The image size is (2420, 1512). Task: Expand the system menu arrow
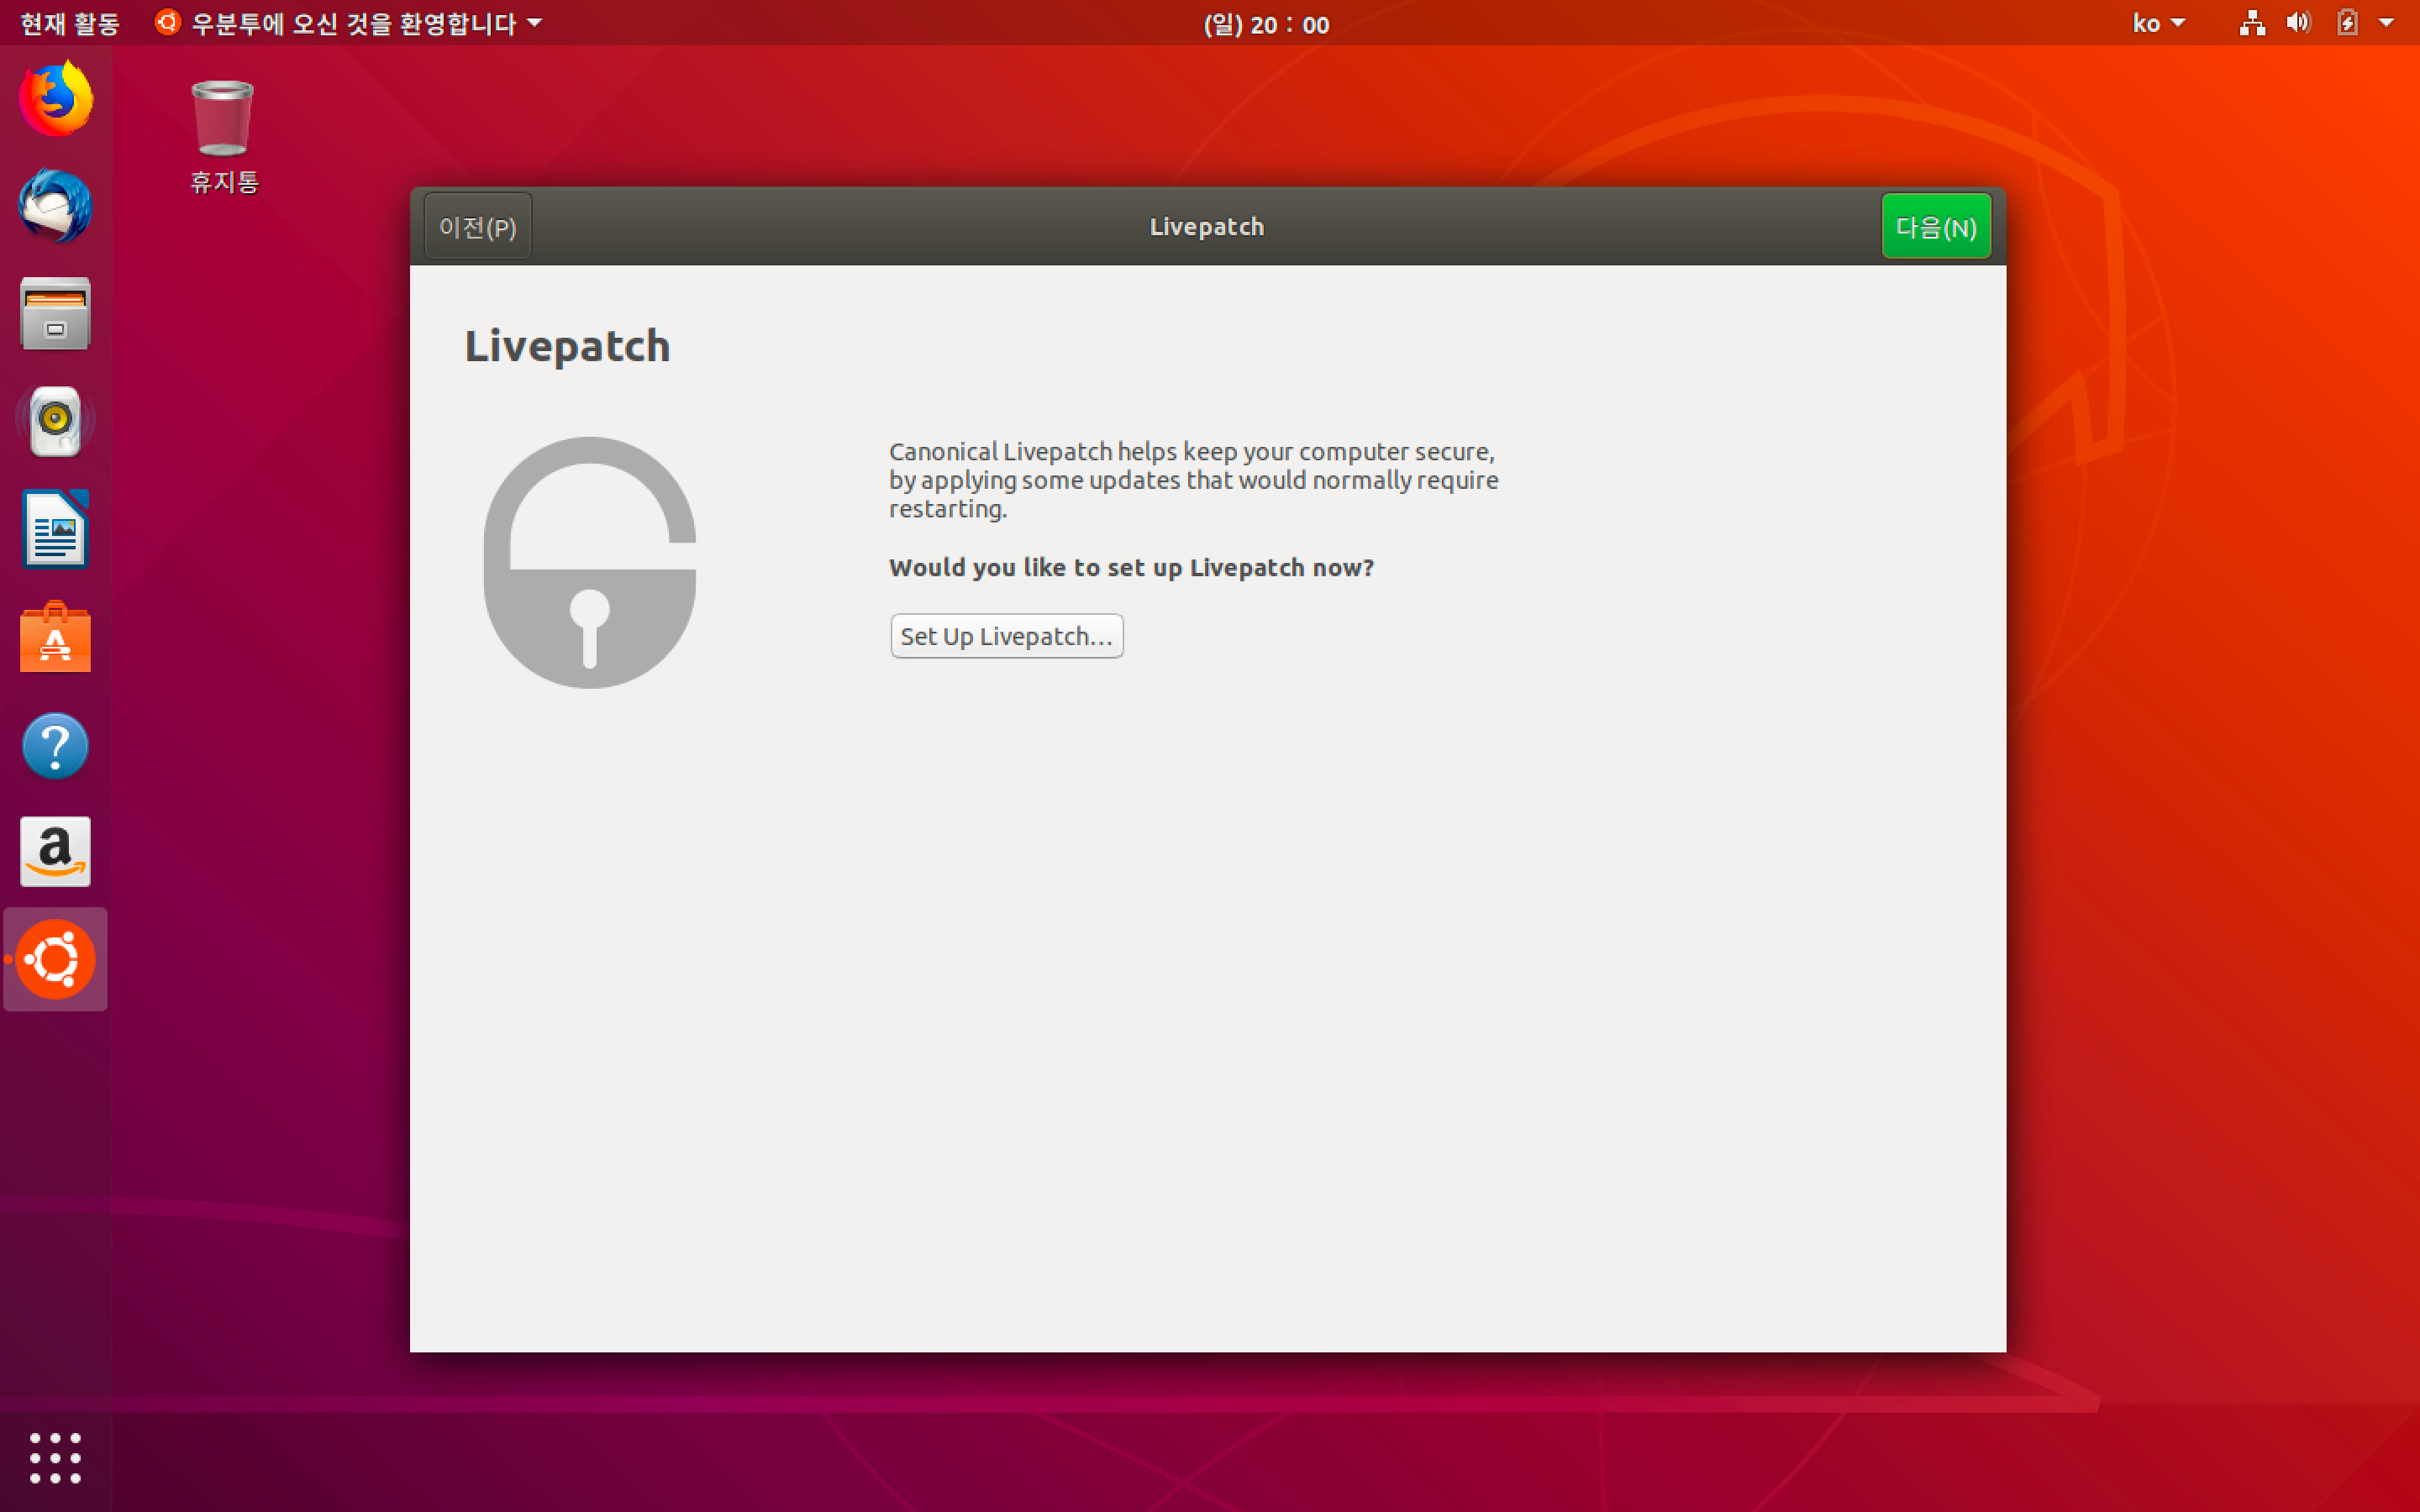click(2387, 23)
